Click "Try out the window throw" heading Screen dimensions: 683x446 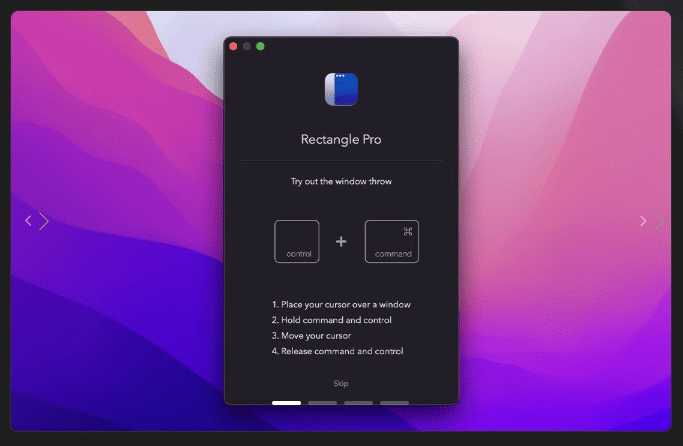point(341,181)
